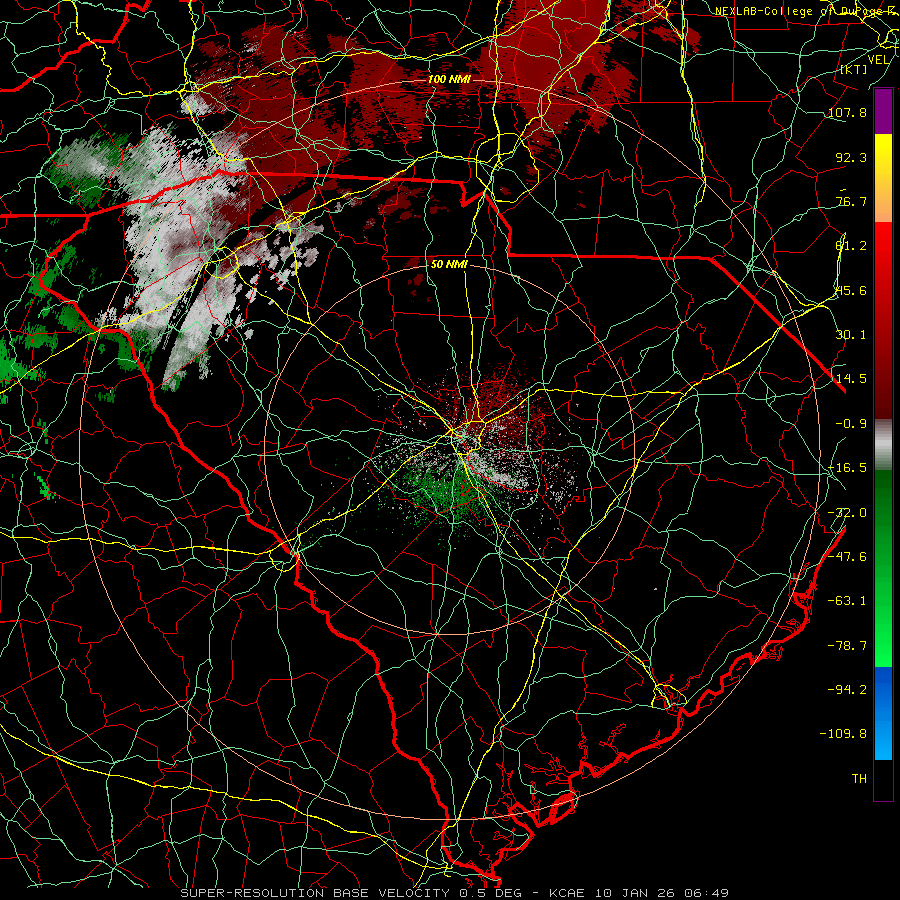Viewport: 900px width, 900px height.
Task: Click the 92.3 legend value
Action: [851, 157]
